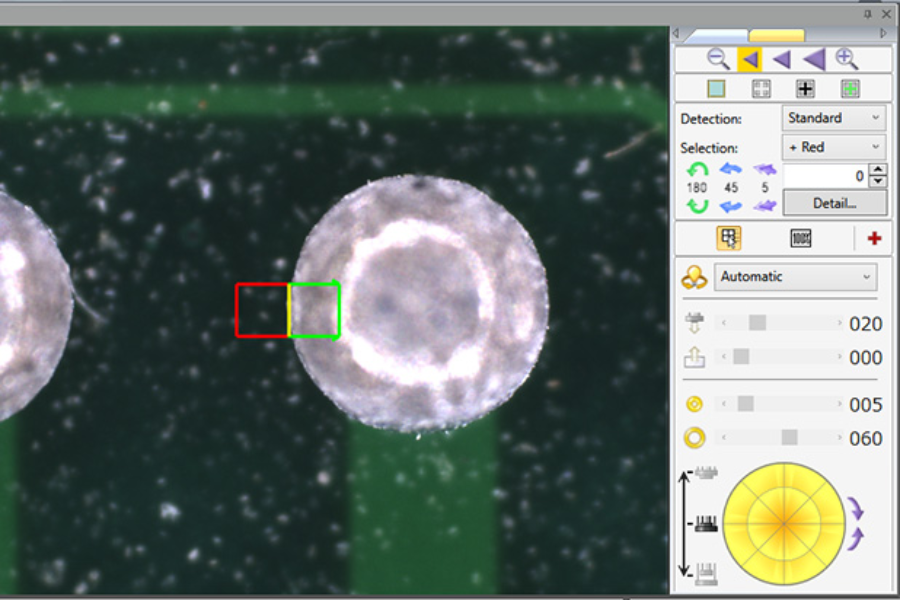Close the side panel
Image resolution: width=900 pixels, height=600 pixels.
click(886, 14)
